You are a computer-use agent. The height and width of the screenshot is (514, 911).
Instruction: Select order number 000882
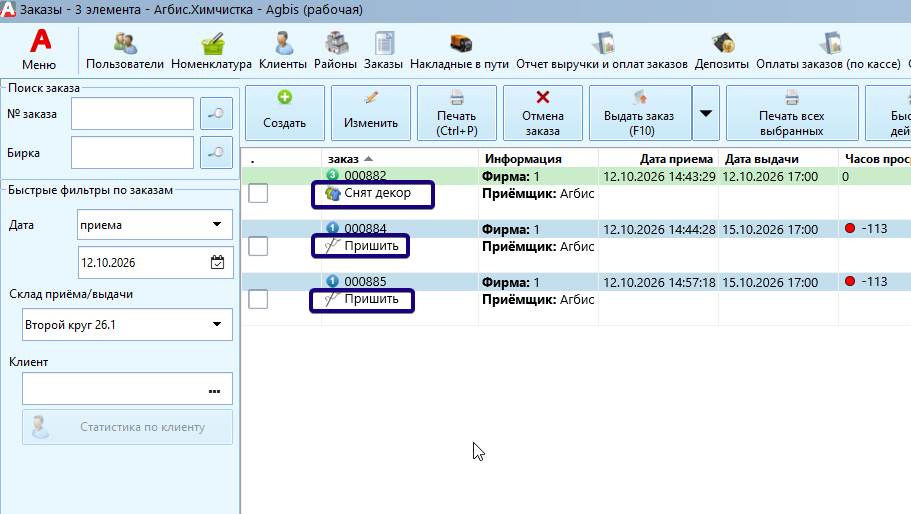coord(365,175)
